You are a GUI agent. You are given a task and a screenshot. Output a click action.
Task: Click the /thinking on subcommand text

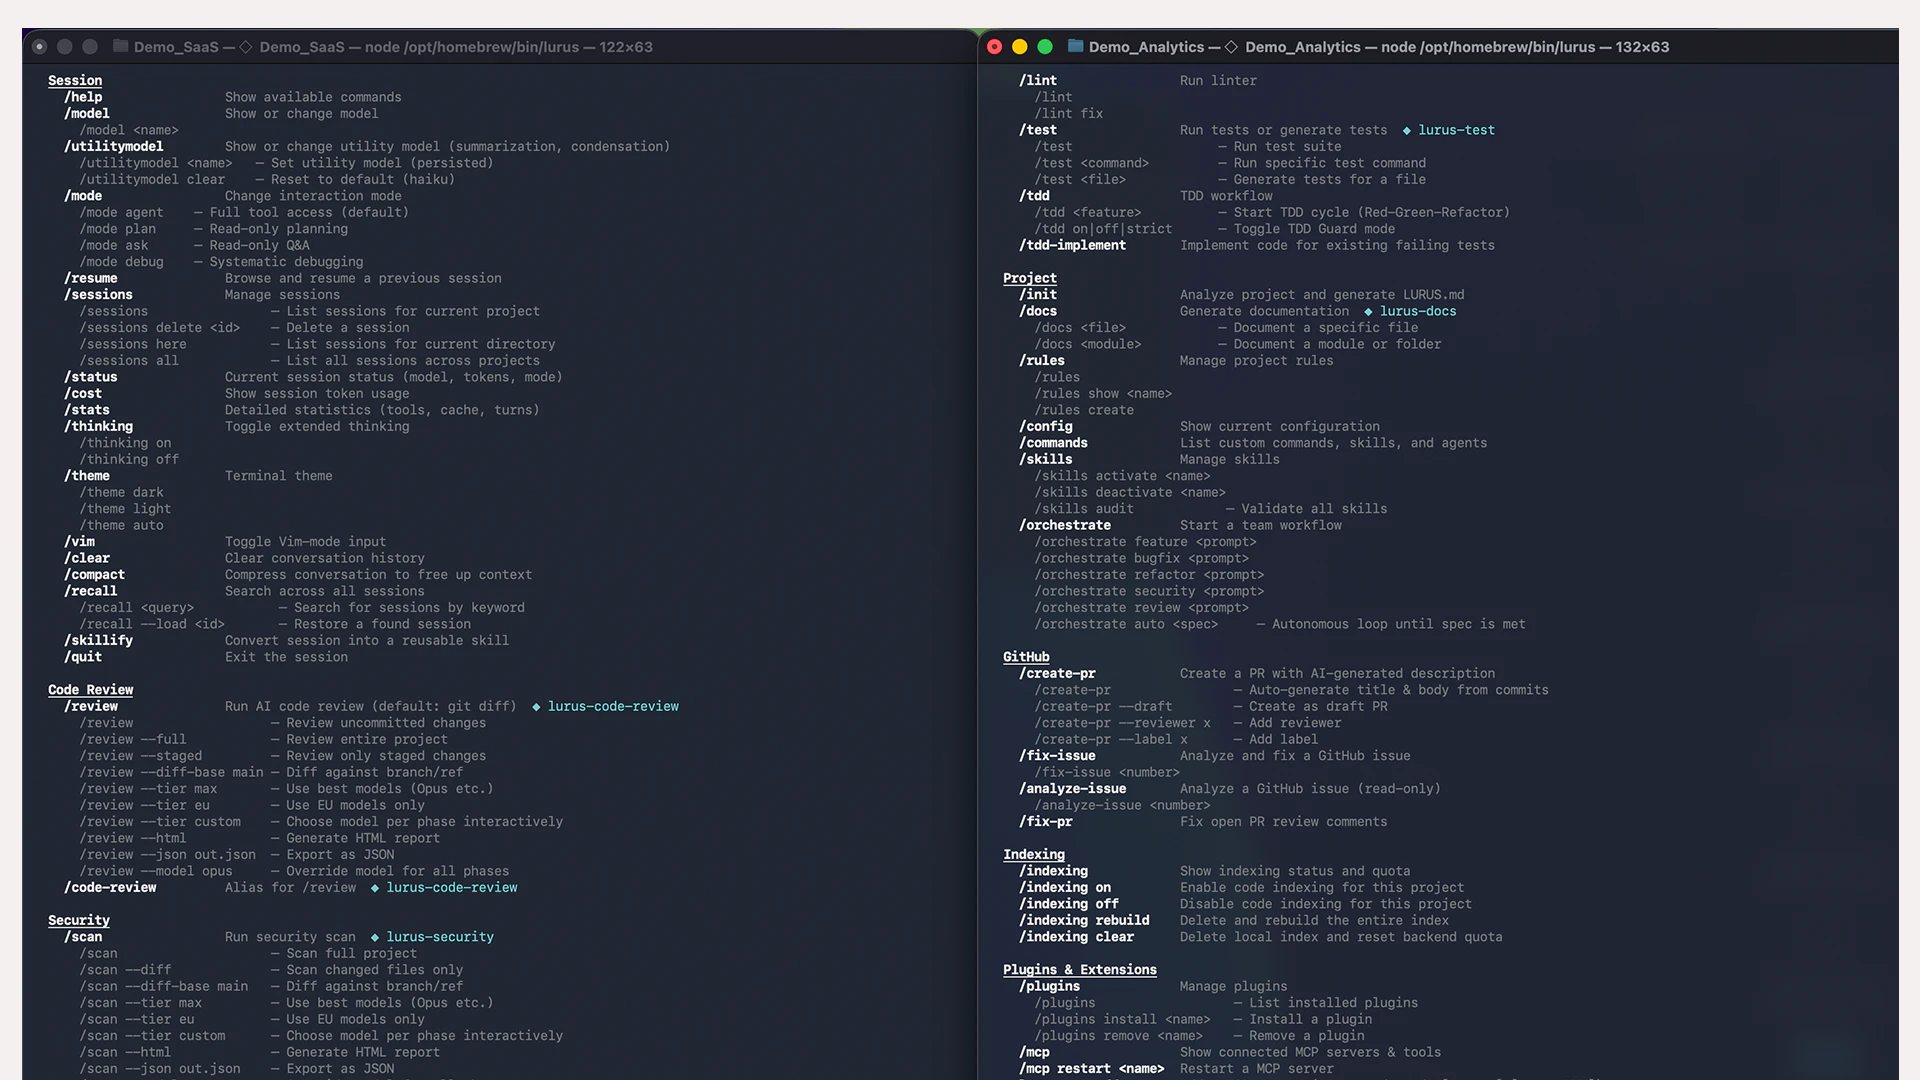coord(125,443)
